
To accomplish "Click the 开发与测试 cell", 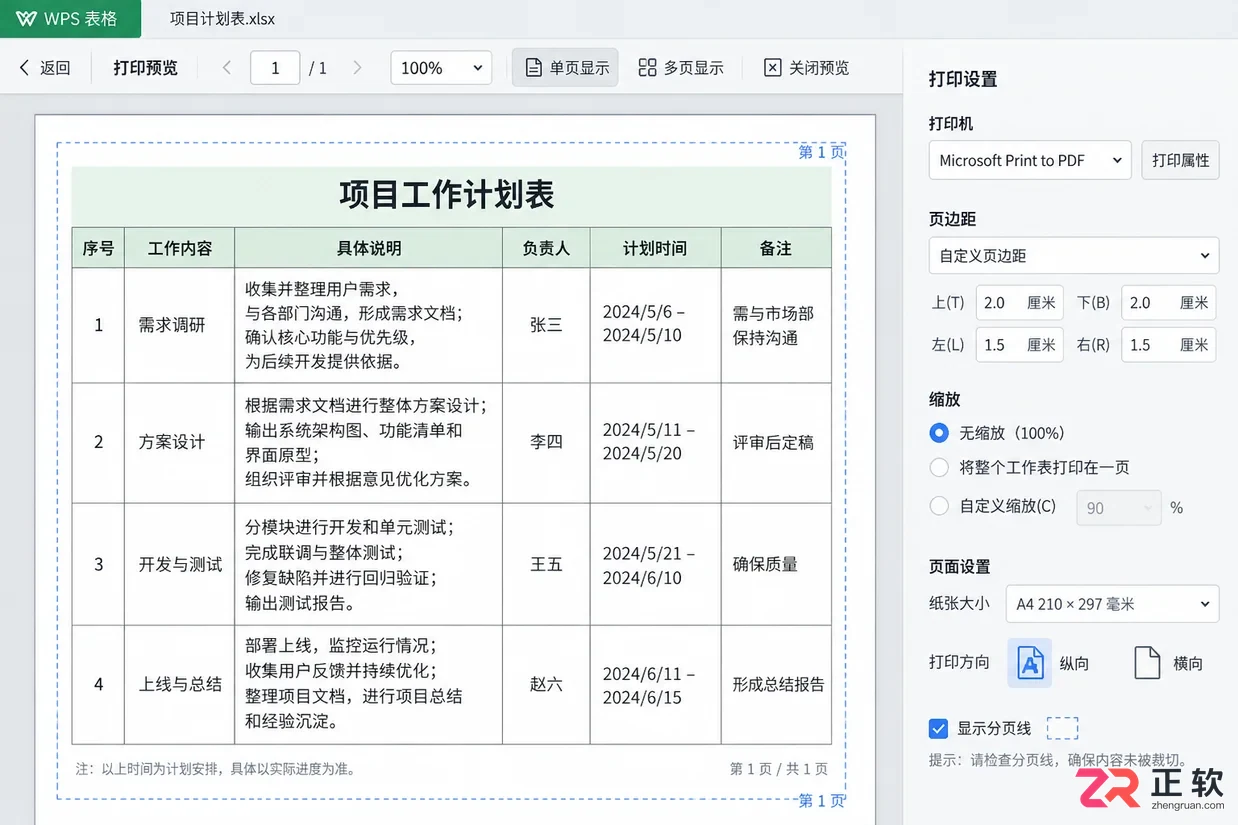I will [180, 564].
